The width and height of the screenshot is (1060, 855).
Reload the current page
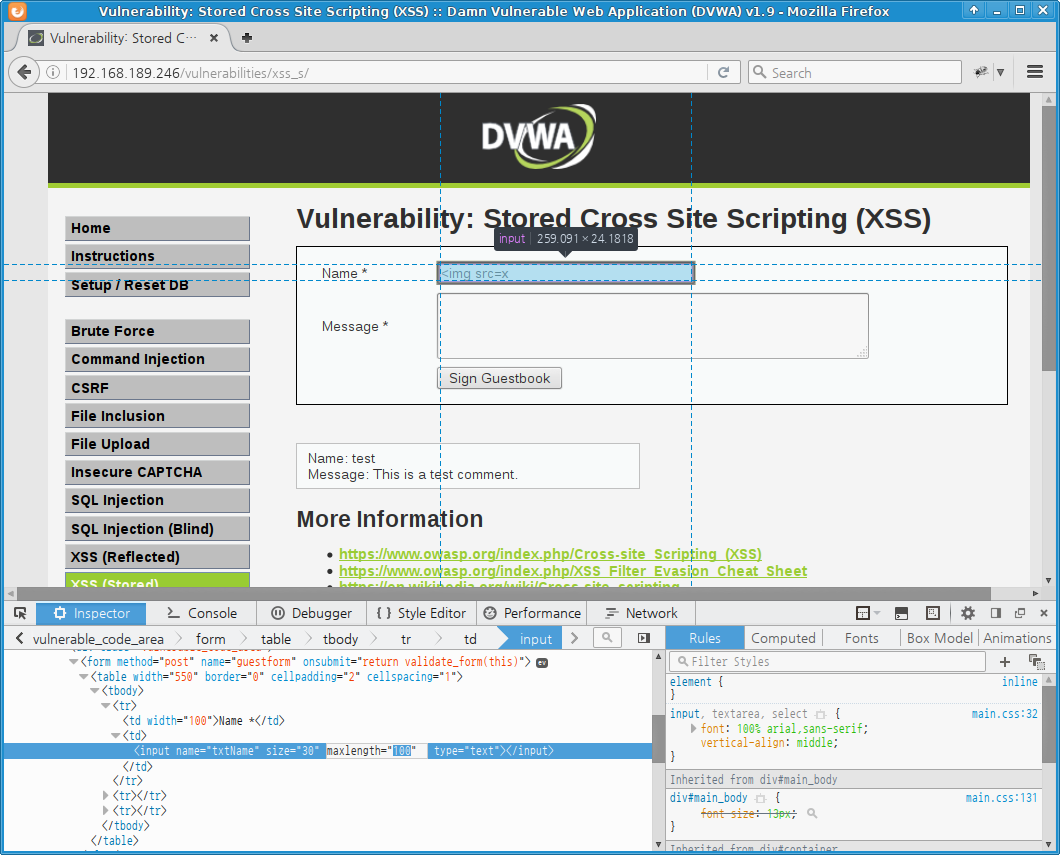coord(723,72)
